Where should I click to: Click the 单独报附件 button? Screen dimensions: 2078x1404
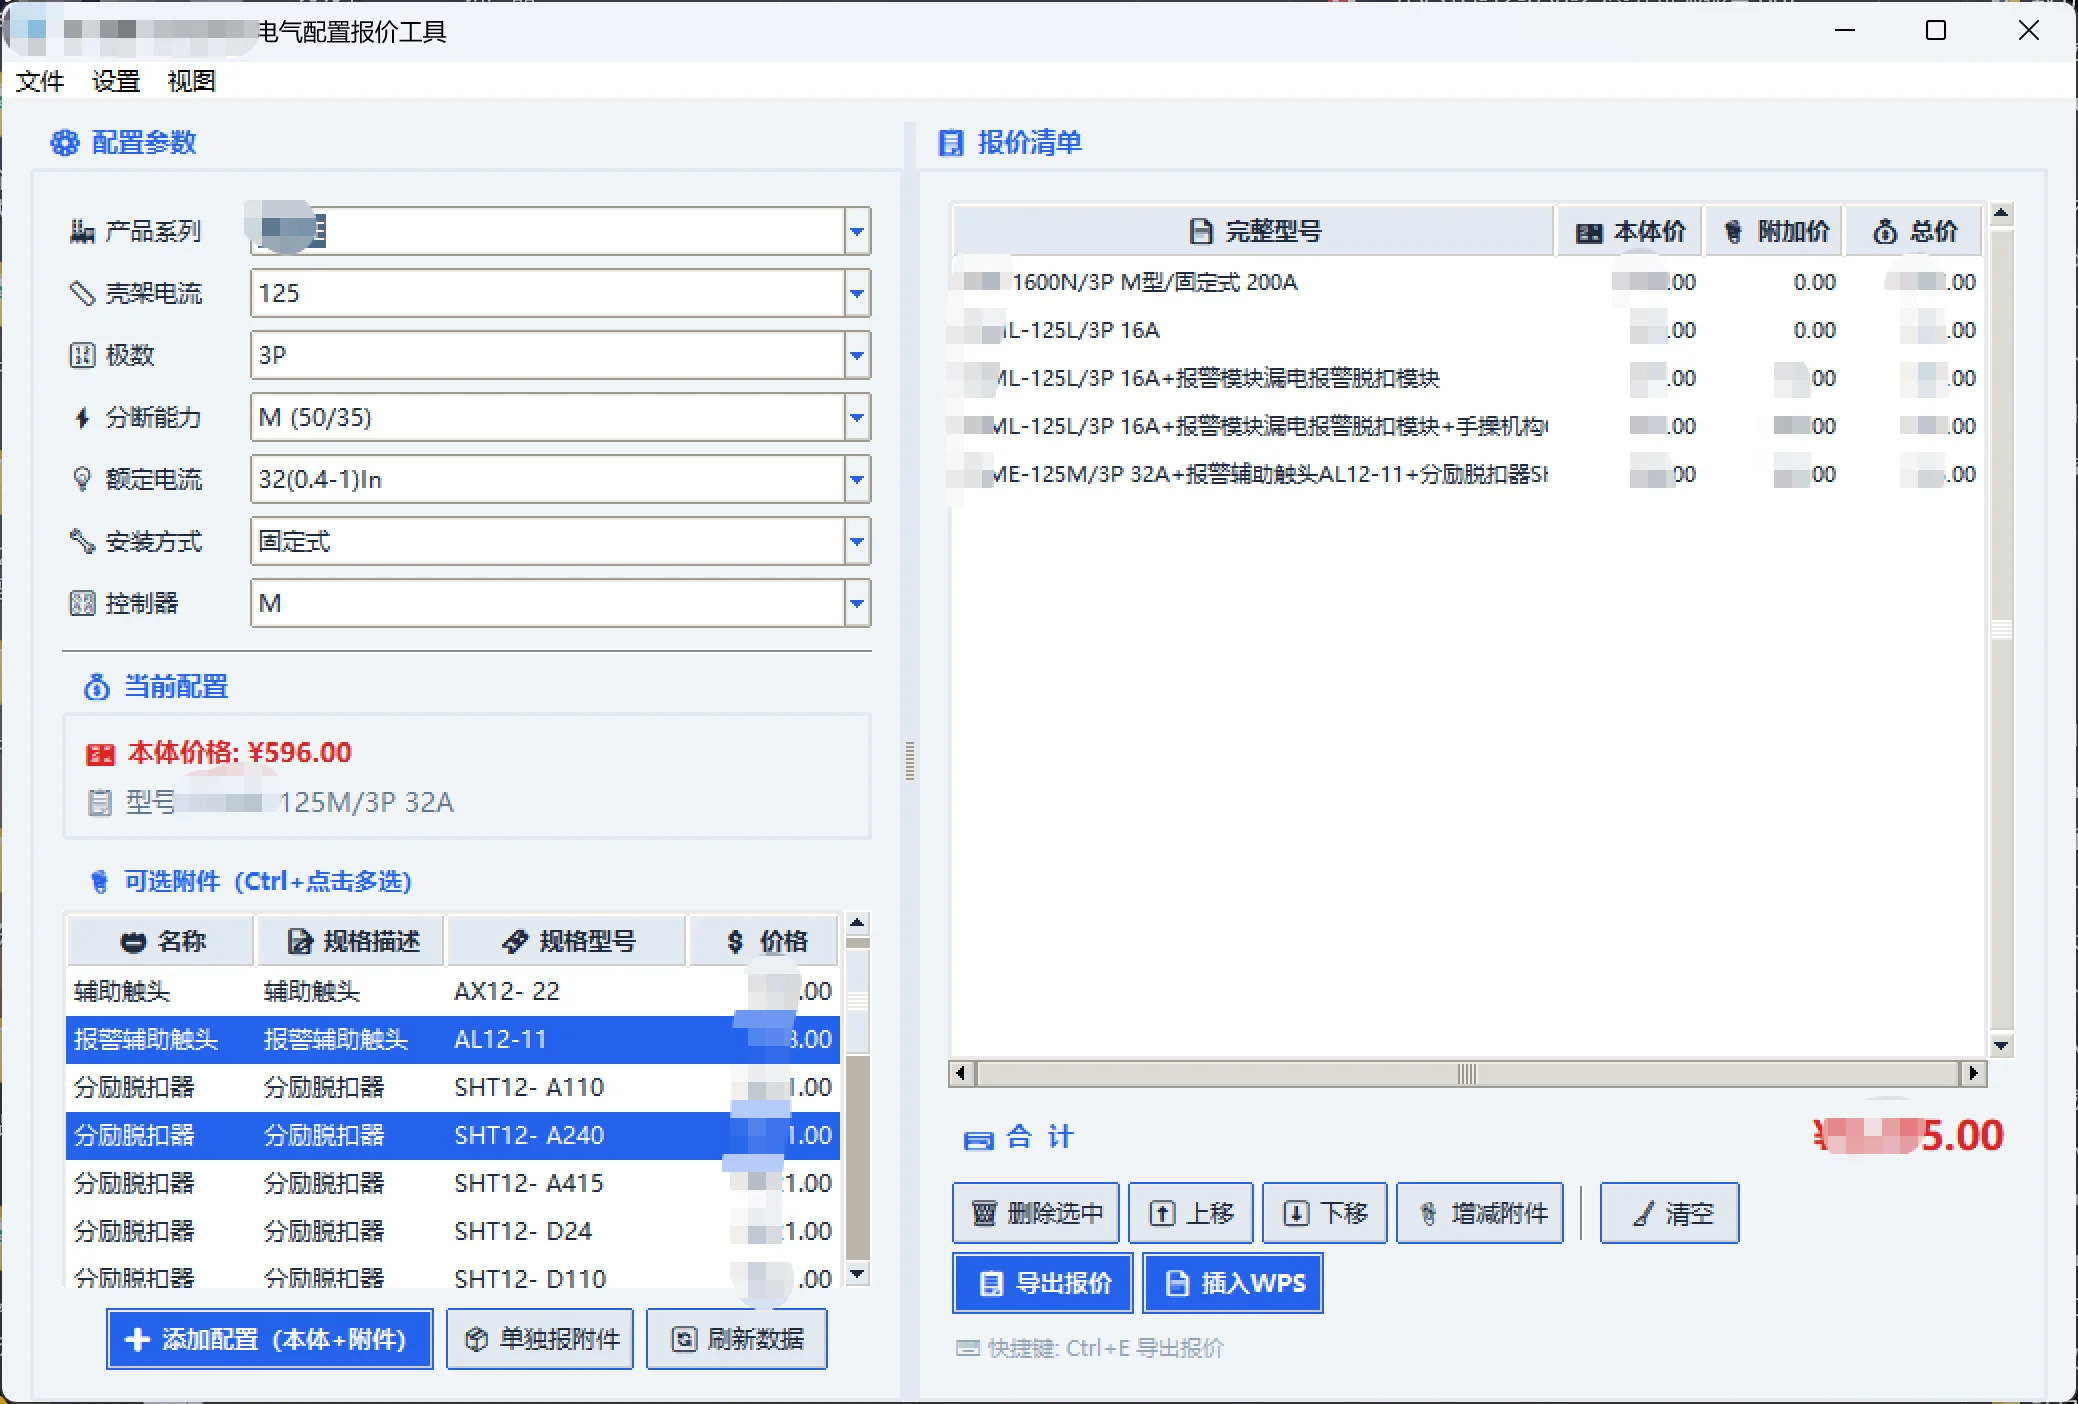(x=540, y=1339)
